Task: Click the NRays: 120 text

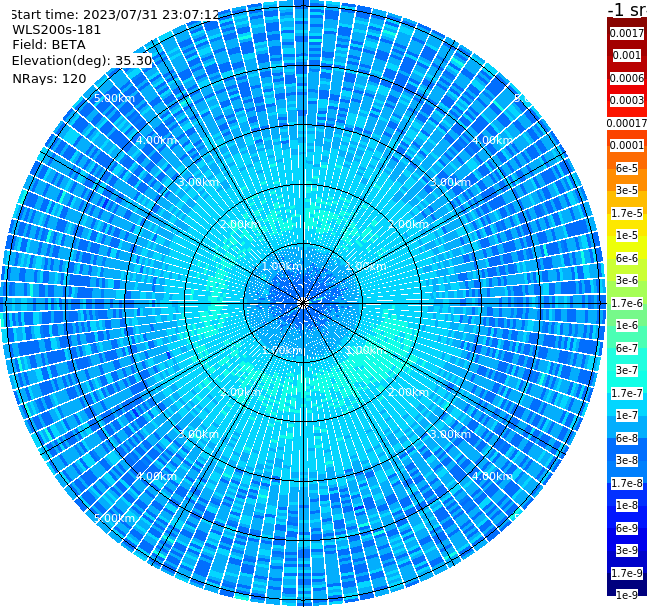Action: coord(49,78)
